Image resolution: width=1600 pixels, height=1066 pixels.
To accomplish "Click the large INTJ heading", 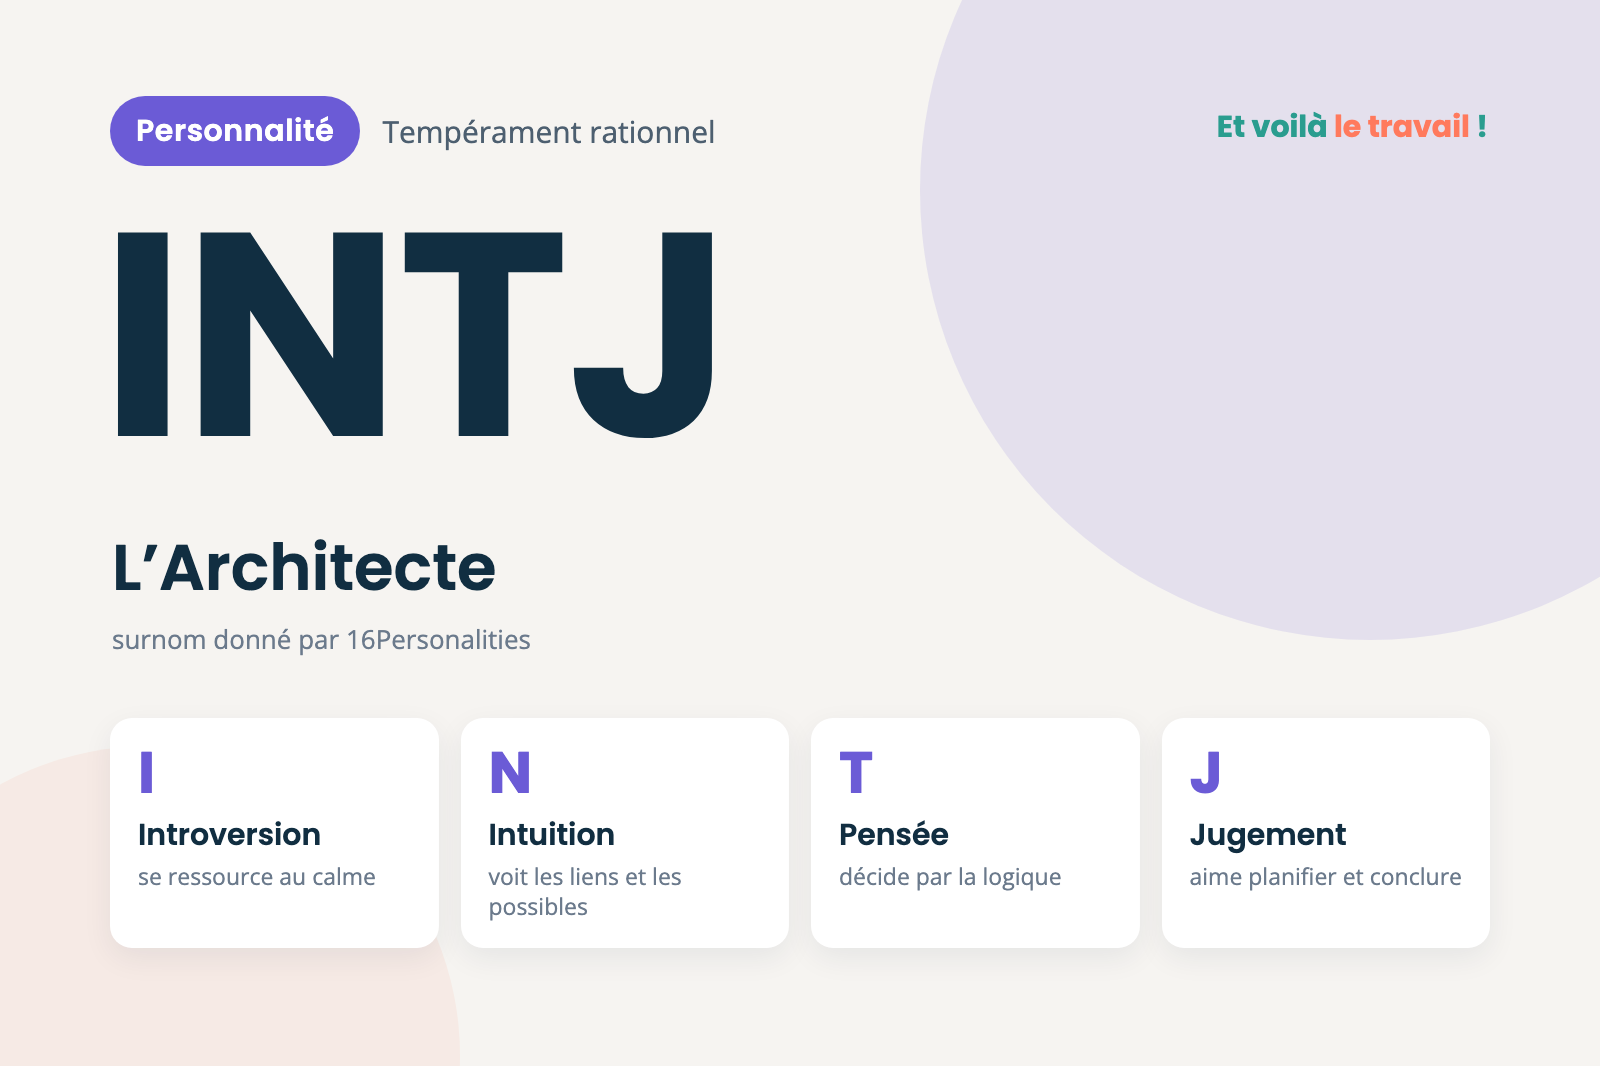I will click(415, 334).
